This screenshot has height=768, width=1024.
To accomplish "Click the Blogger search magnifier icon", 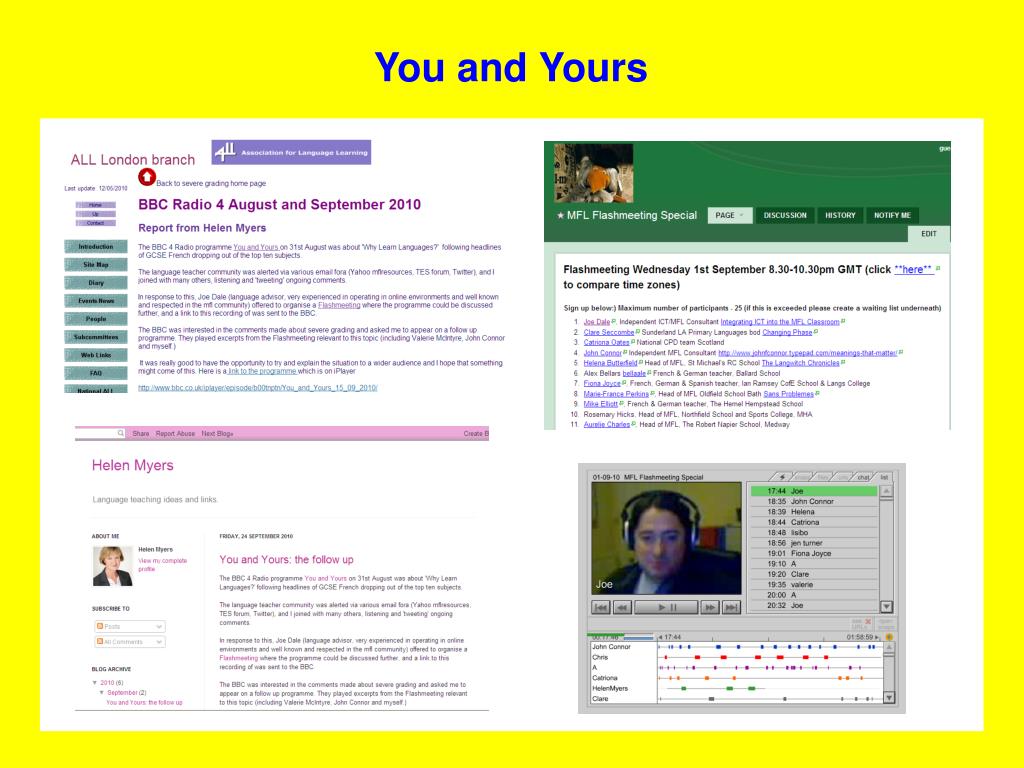I will coord(121,433).
